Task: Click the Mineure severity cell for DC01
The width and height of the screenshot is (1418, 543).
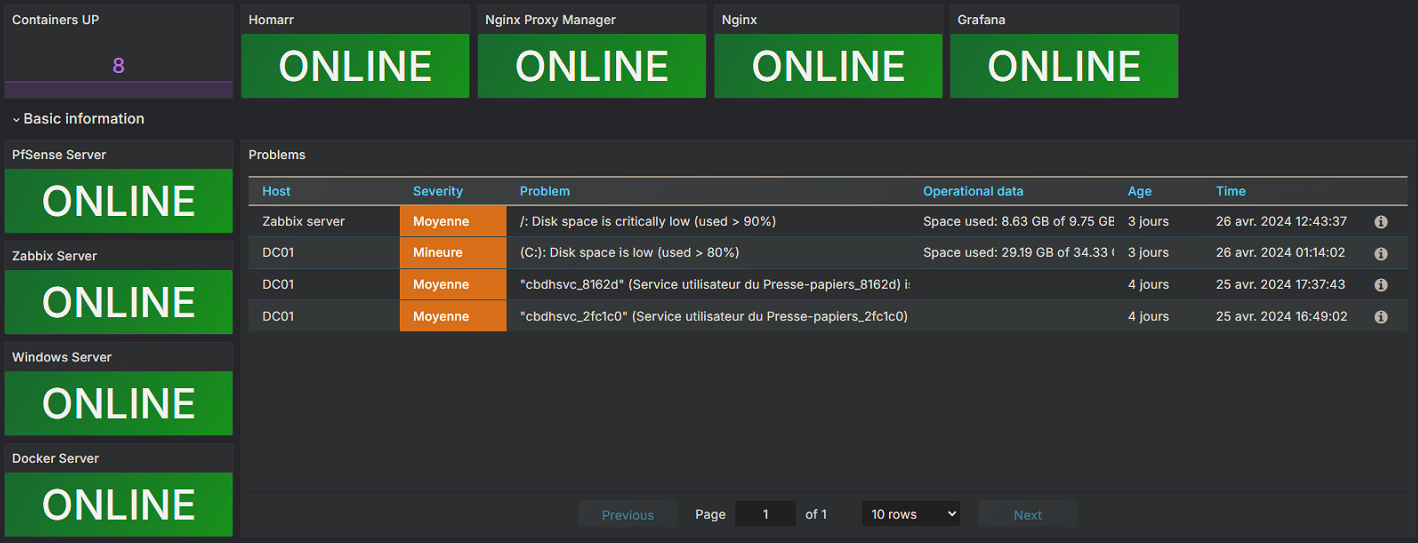Action: 453,253
